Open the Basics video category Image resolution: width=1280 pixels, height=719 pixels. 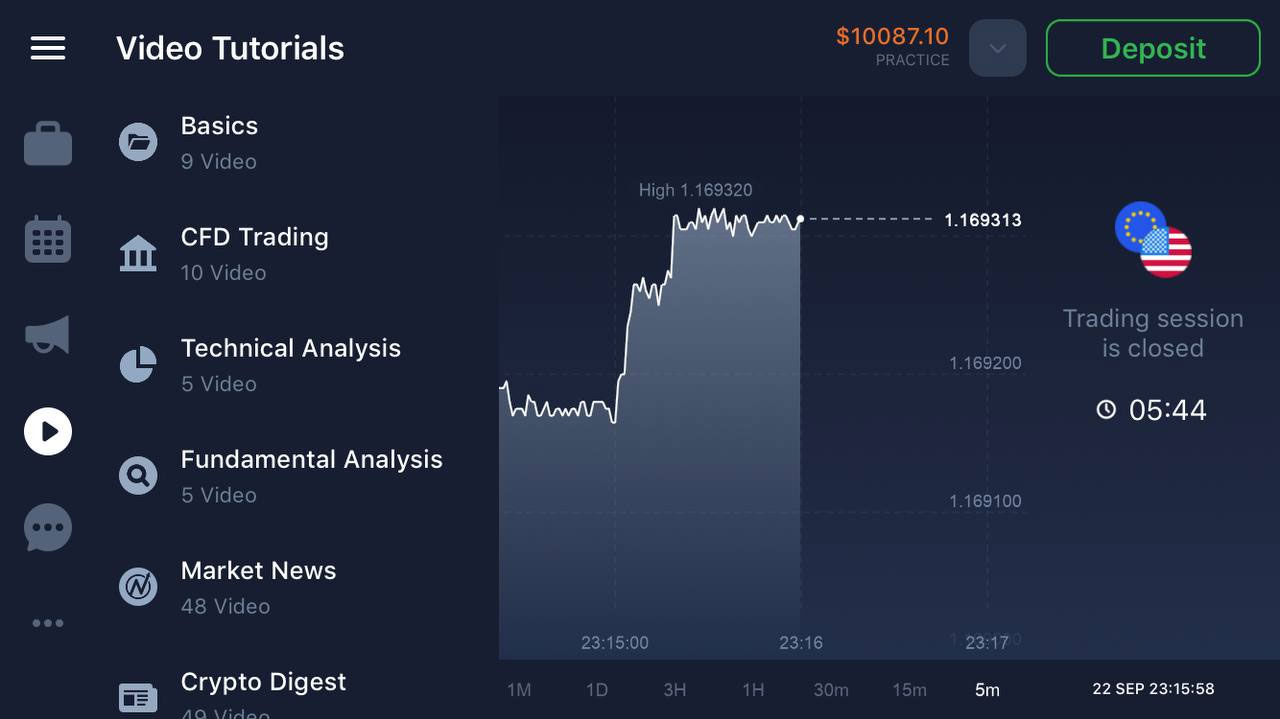219,142
